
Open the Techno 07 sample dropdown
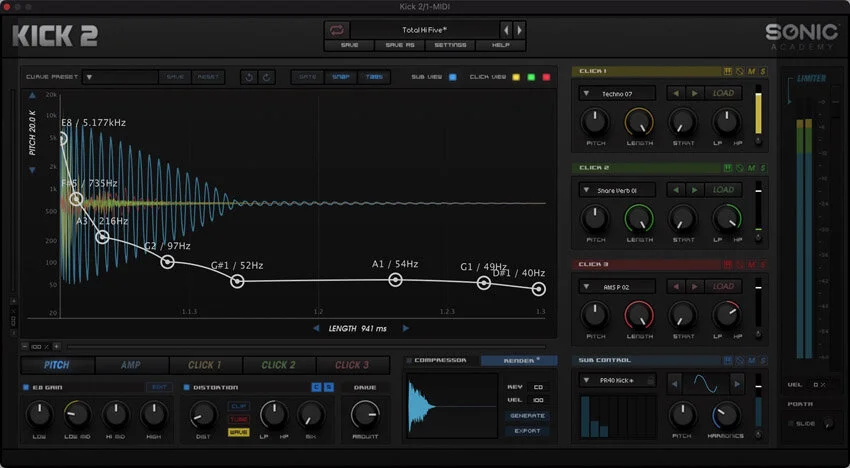(617, 93)
